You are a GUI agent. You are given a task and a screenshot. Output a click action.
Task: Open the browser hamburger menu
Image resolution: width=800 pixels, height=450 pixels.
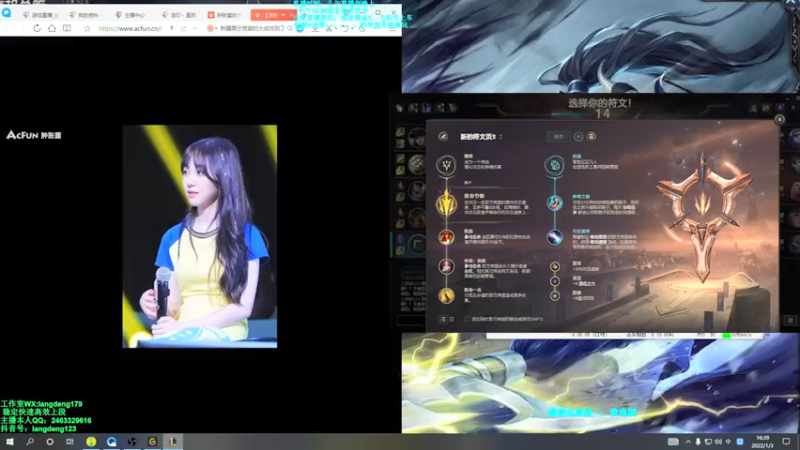[x=391, y=29]
